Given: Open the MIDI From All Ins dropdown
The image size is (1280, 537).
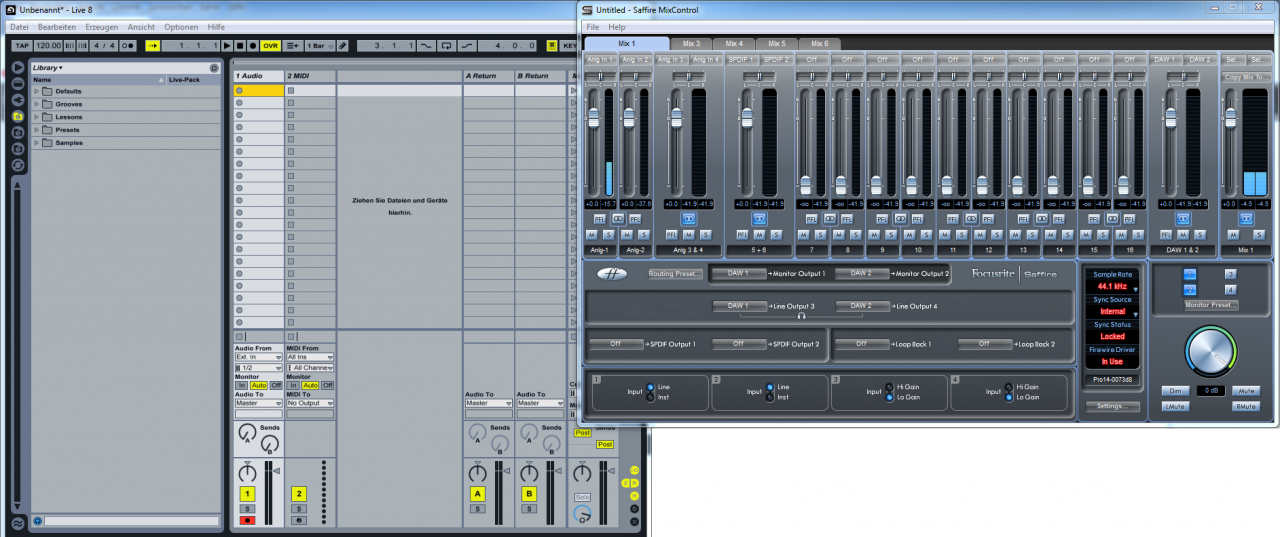Looking at the screenshot, I should (310, 357).
